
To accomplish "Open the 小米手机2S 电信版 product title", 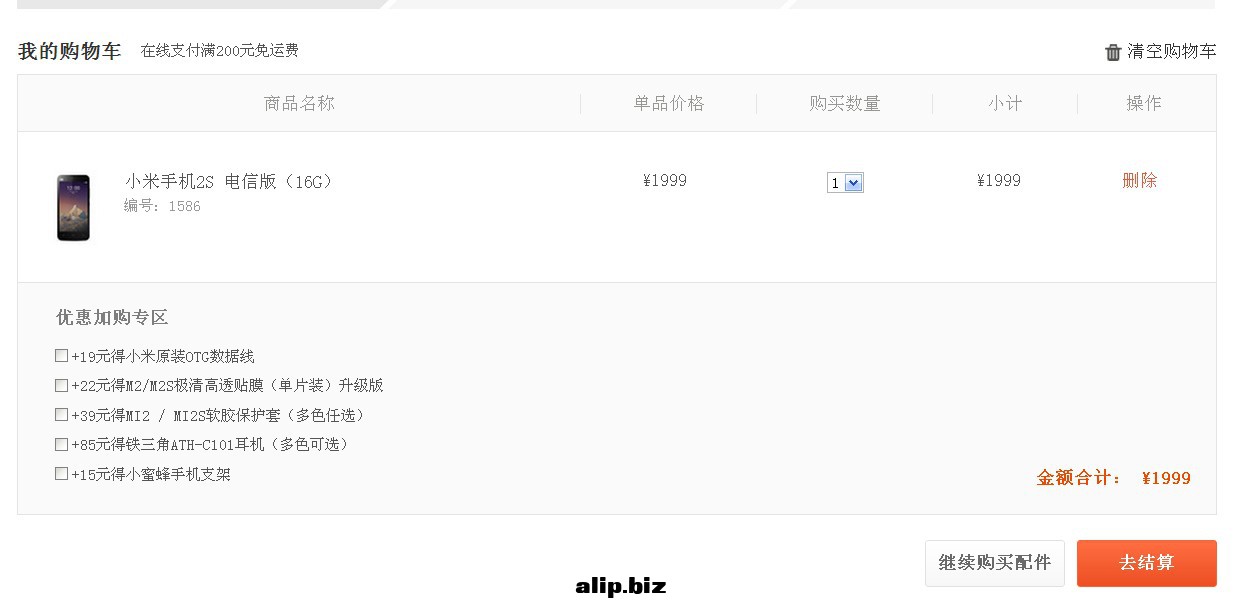I will pos(229,181).
